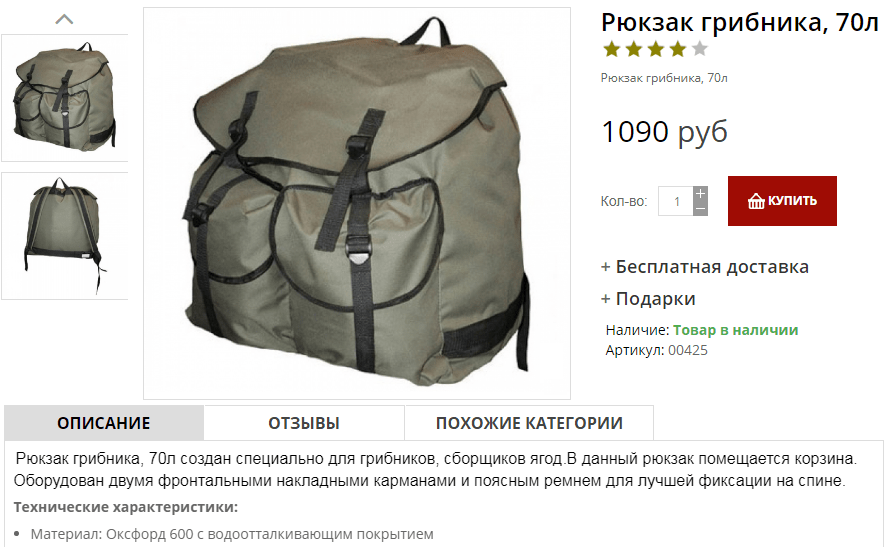Click the Товар в наличии availability link
The width and height of the screenshot is (890, 547).
coord(736,330)
